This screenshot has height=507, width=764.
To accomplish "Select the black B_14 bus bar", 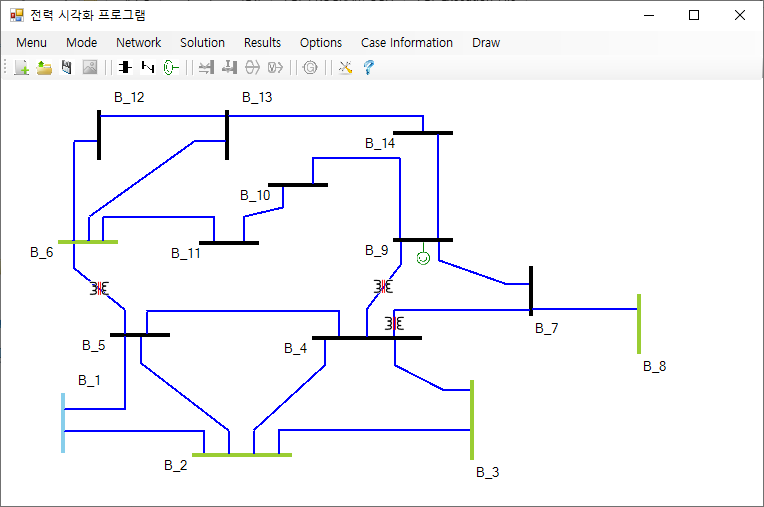I will (x=423, y=132).
